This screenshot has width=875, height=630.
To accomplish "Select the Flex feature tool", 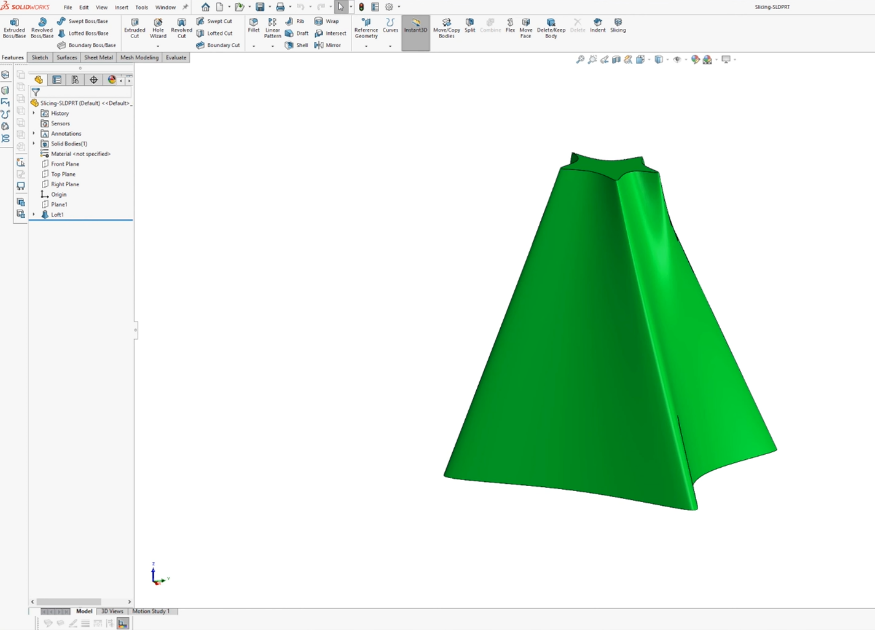I will (510, 26).
